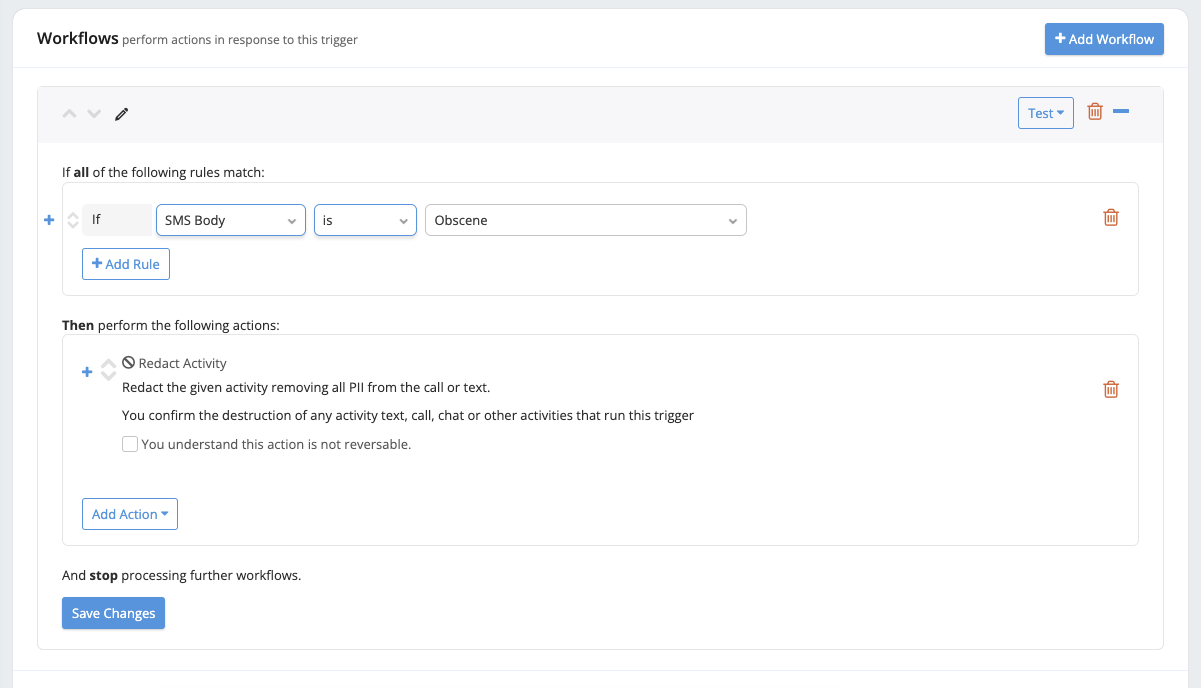
Task: Move the workflow up with the up chevron
Action: 69,114
